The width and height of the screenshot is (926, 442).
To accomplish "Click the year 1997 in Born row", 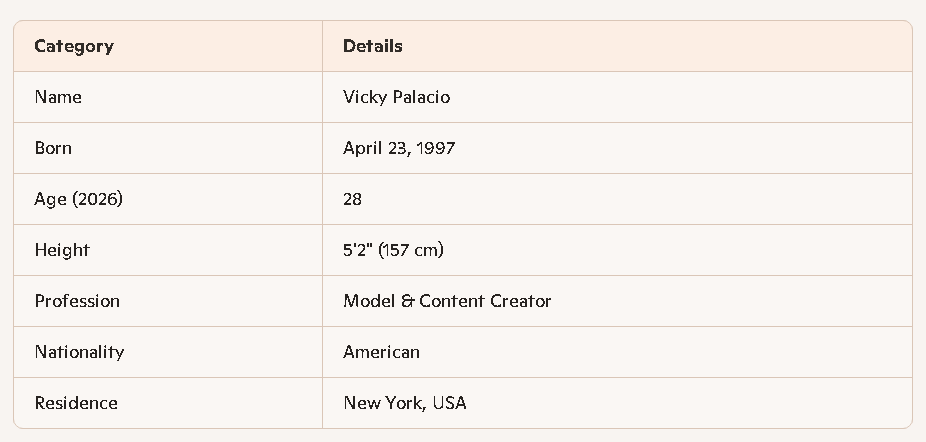I will 436,148.
